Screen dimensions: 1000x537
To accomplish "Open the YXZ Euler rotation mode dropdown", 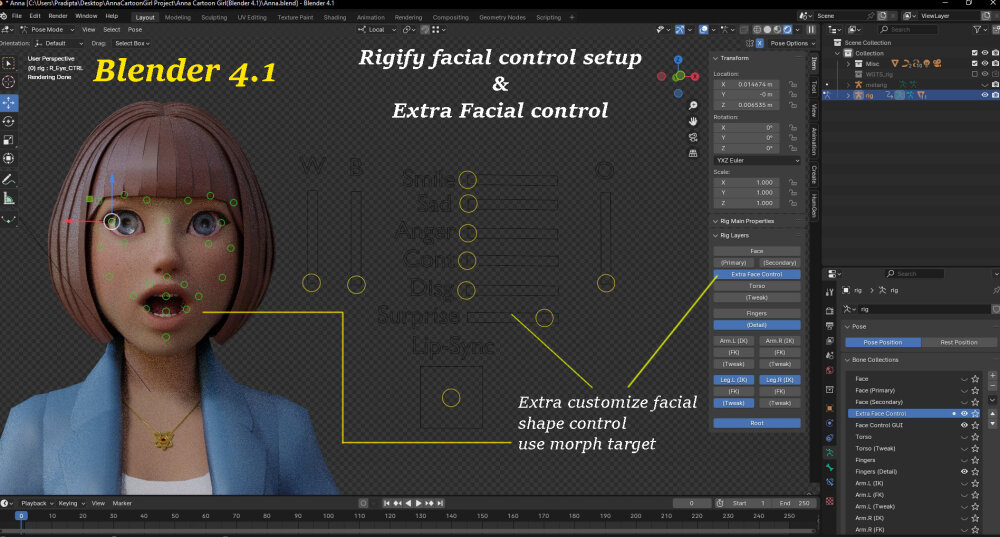I will (757, 161).
